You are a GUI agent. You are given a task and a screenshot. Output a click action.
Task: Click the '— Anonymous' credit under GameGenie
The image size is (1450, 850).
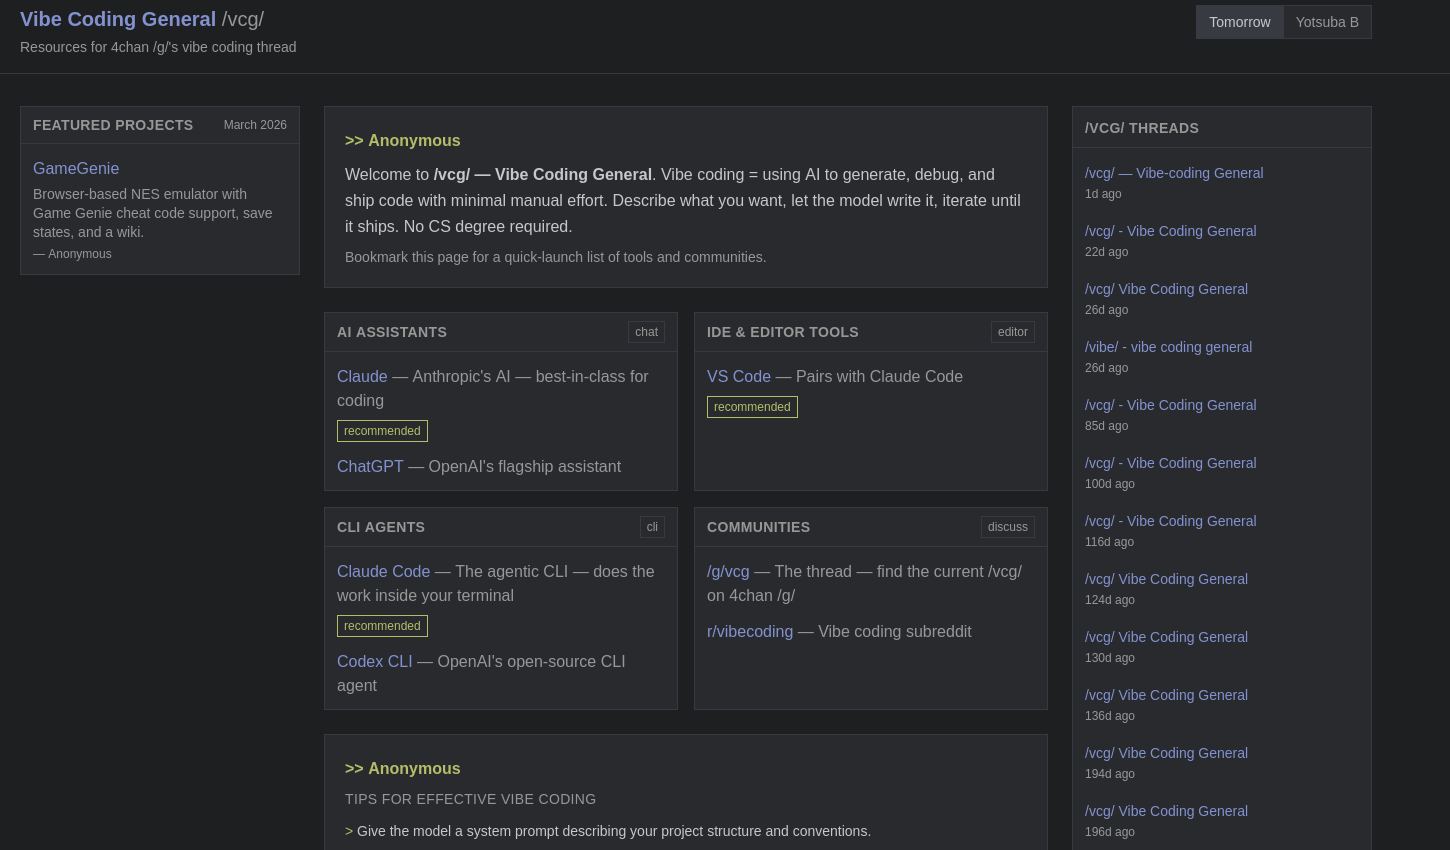(72, 254)
